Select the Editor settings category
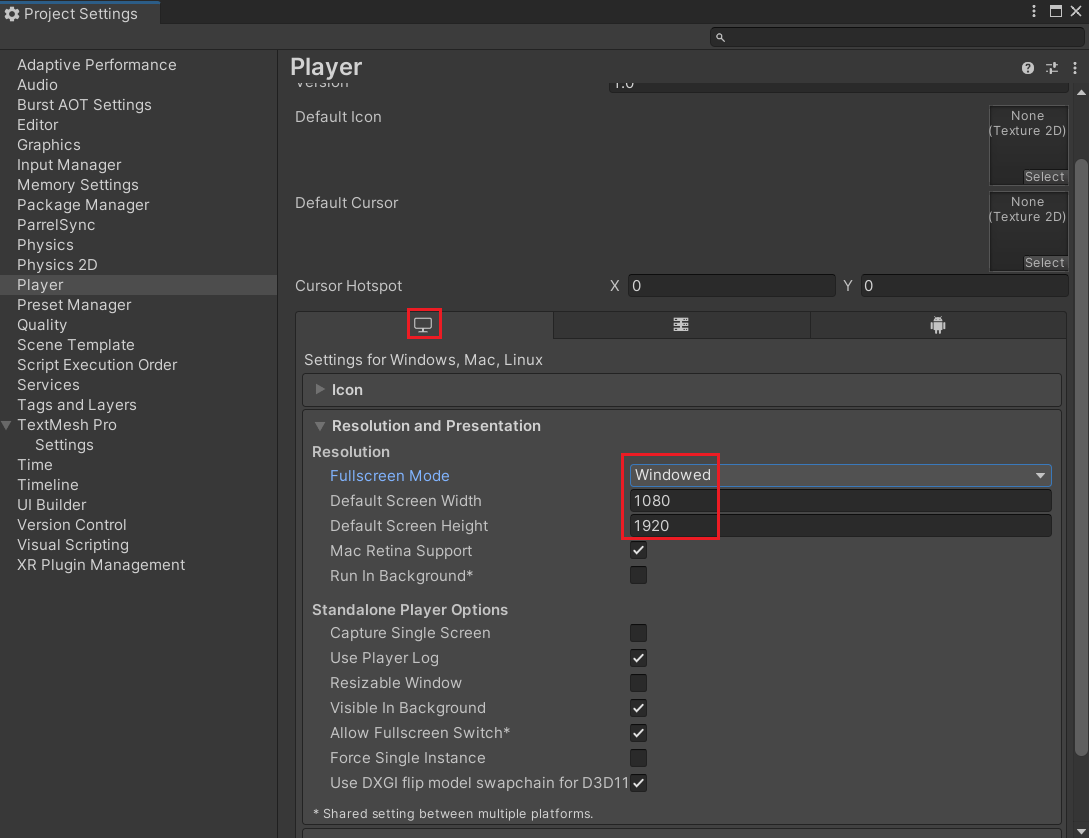The width and height of the screenshot is (1089, 838). [38, 125]
